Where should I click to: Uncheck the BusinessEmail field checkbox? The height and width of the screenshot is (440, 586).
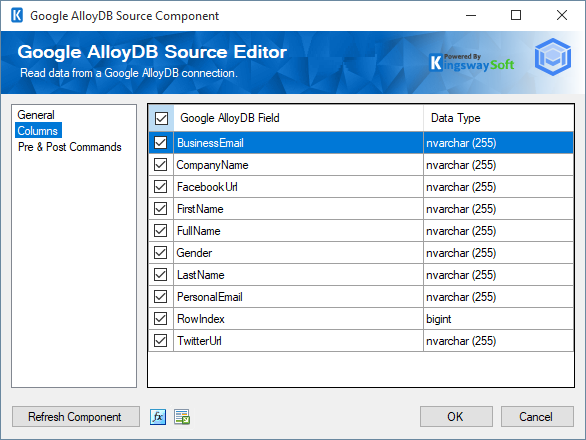161,142
